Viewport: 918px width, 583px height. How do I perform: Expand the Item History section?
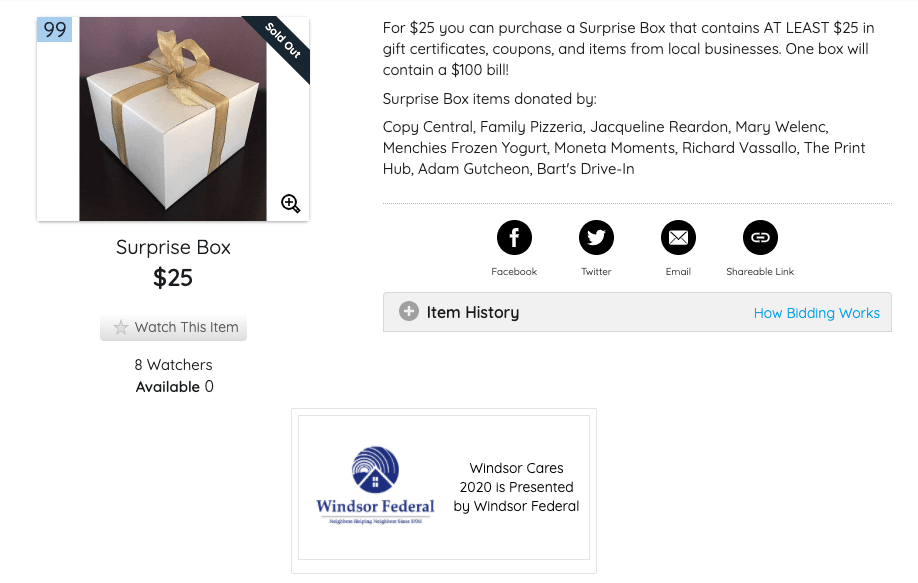point(472,312)
